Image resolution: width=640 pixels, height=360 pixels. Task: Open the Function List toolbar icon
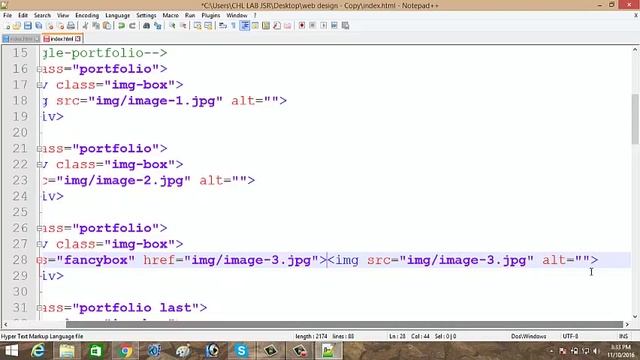pos(277,26)
